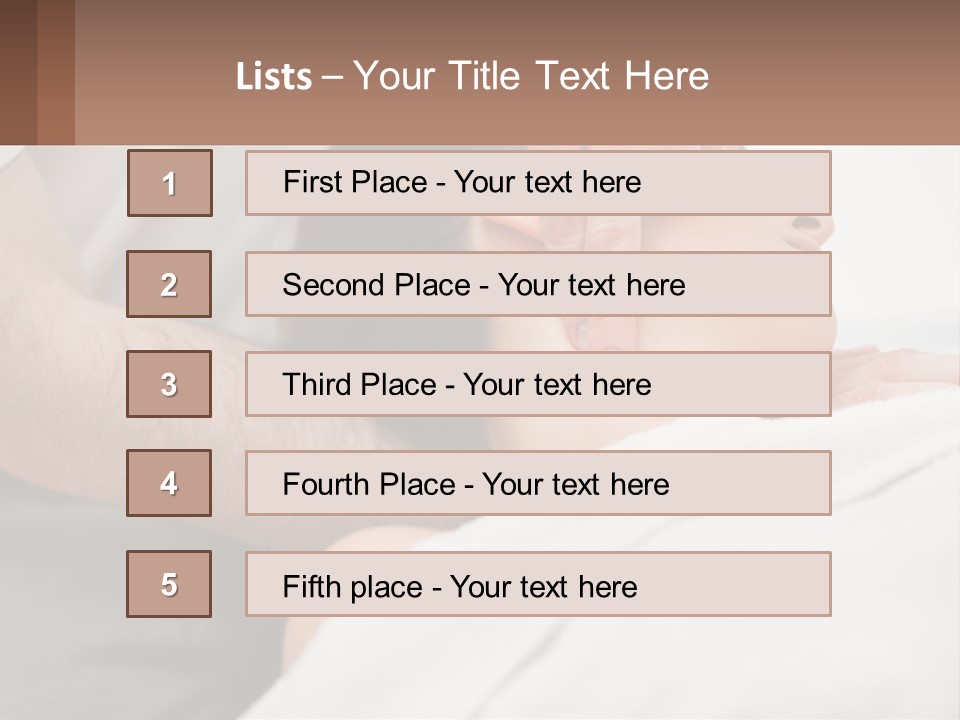Click the number 5 box
The image size is (960, 720).
click(x=169, y=584)
